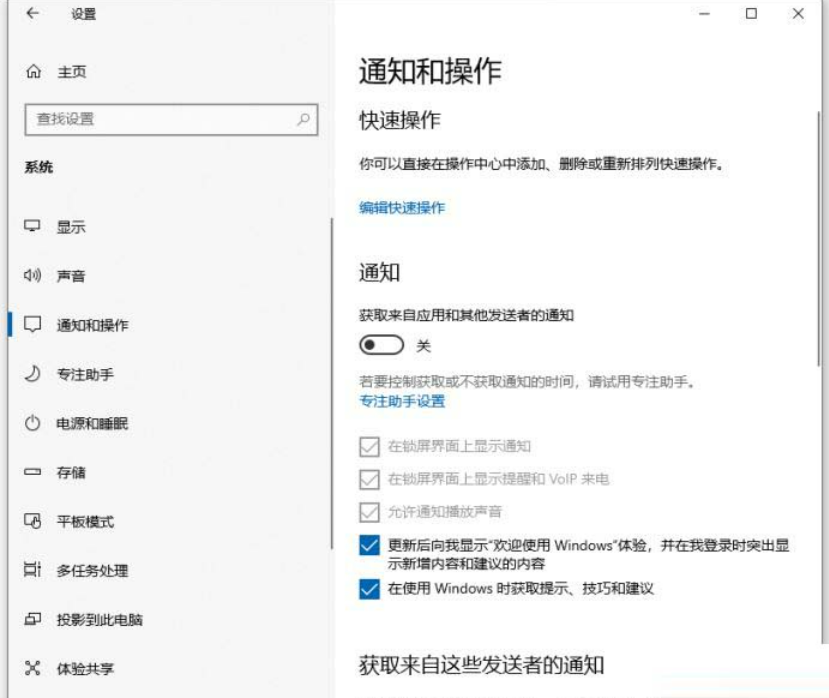Select the 平板模式 tablet icon

(x=32, y=521)
